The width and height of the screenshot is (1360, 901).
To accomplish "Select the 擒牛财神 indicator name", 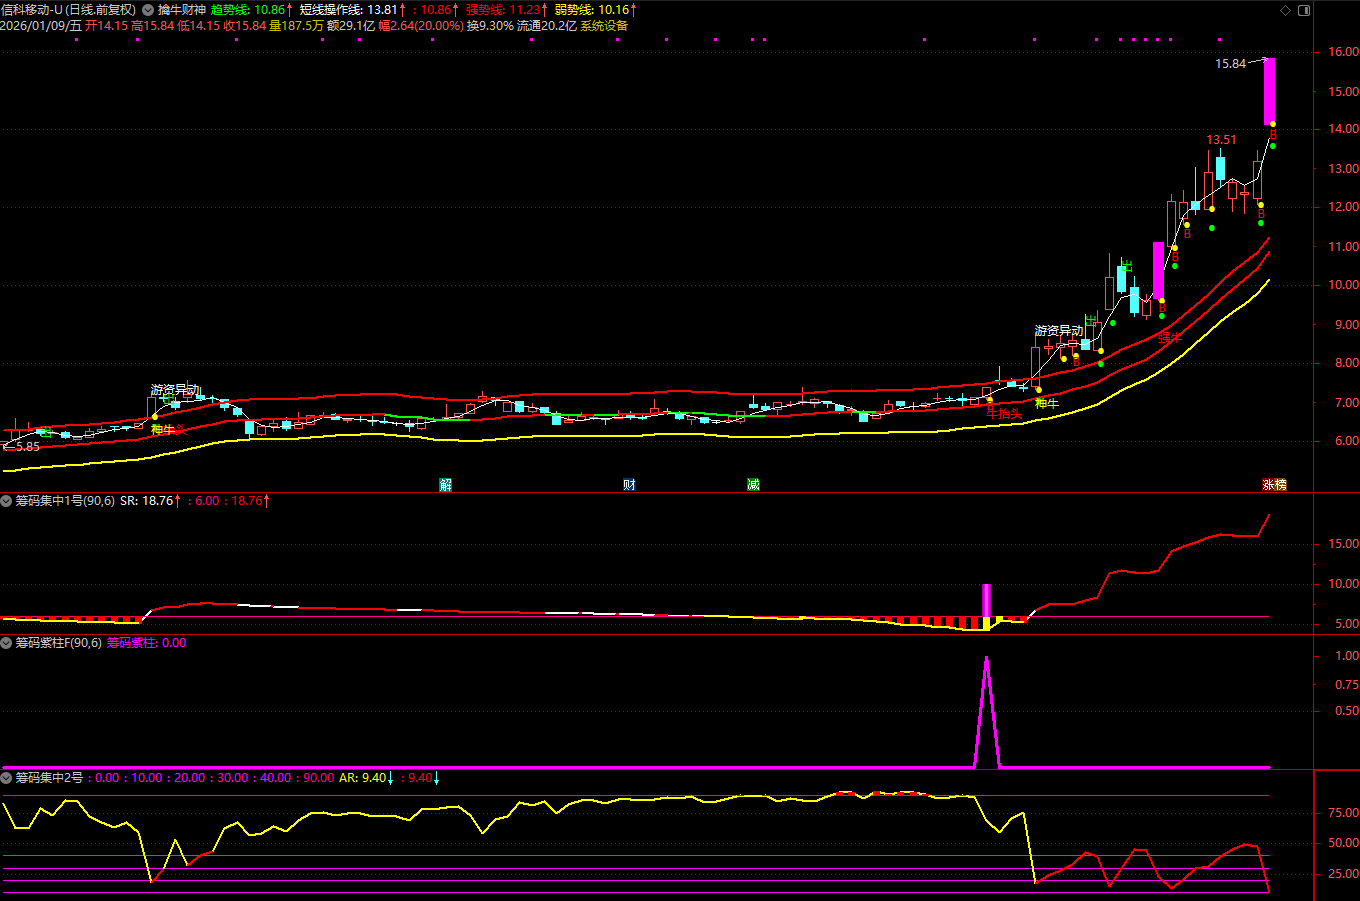I will (181, 10).
